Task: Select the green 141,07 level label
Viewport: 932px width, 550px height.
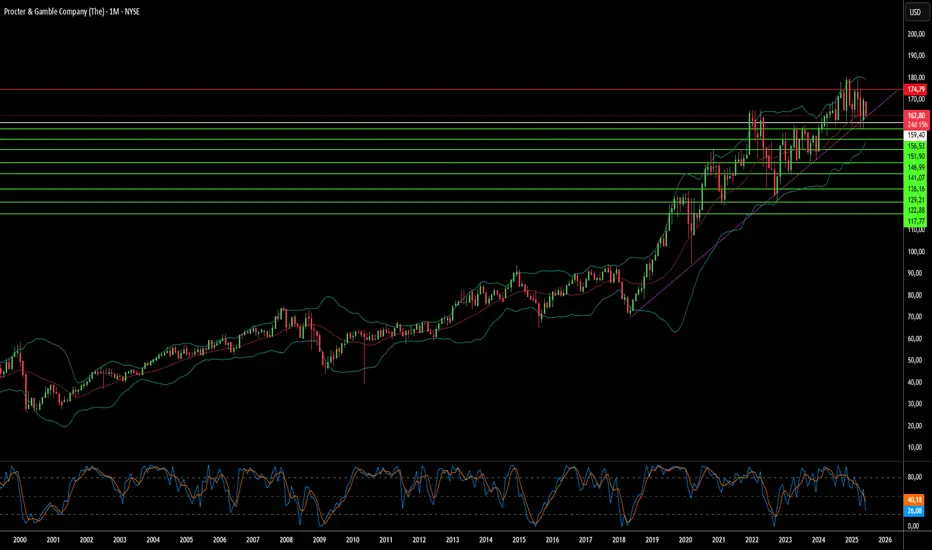Action: click(x=916, y=178)
